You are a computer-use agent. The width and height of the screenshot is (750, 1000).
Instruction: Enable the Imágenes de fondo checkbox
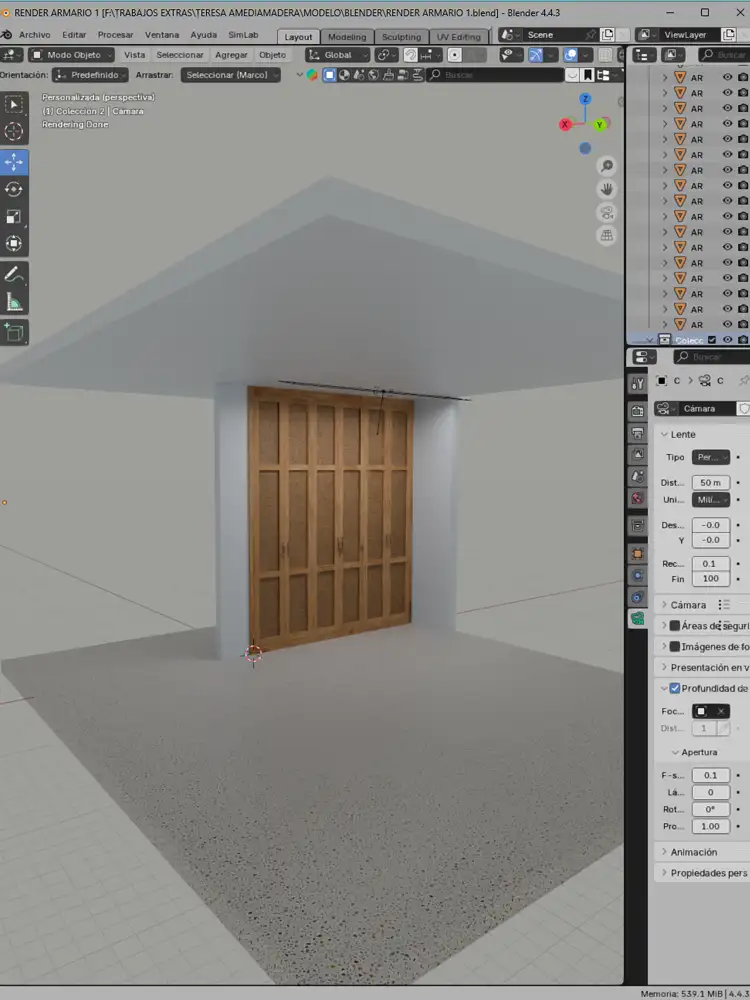(675, 647)
